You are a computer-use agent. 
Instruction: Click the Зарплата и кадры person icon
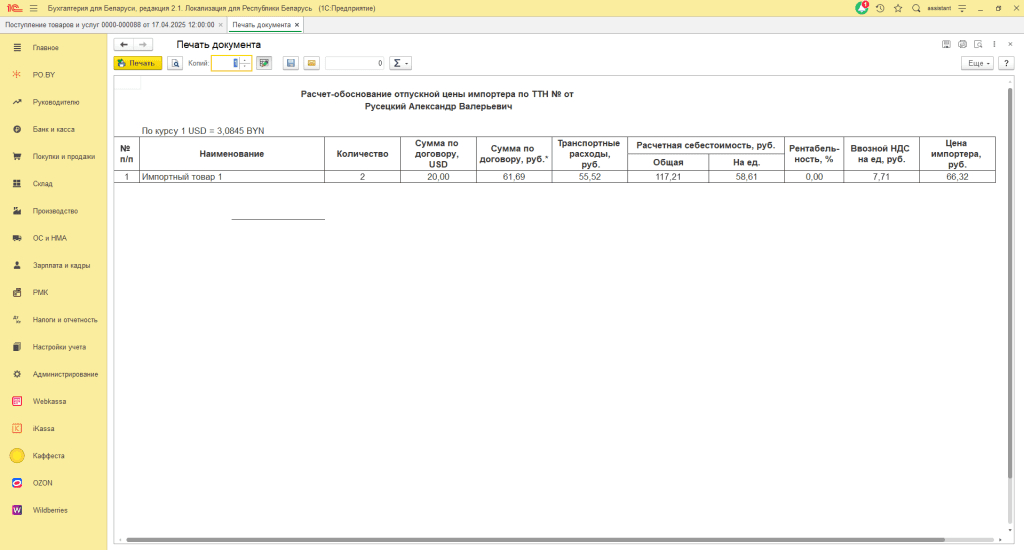coord(17,266)
